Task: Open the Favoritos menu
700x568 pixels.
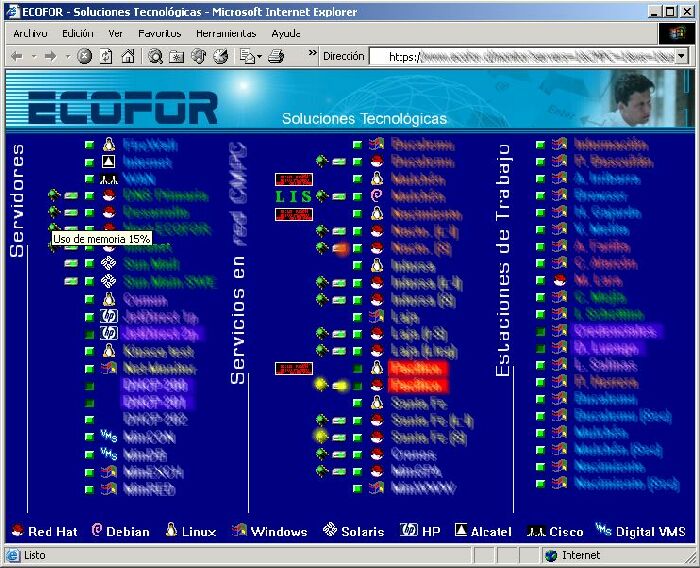Action: (160, 33)
